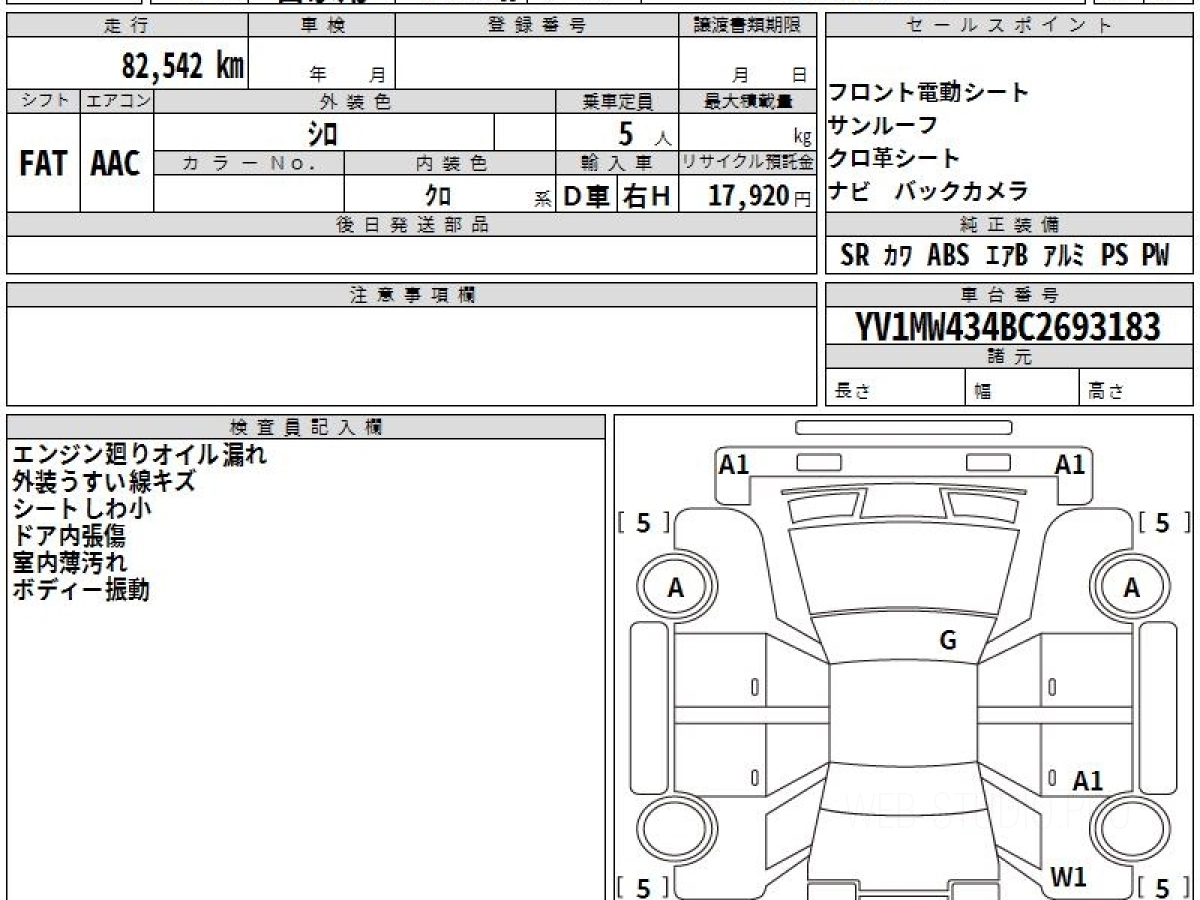Select the SR equipment code
Image resolution: width=1200 pixels, height=900 pixels.
click(x=855, y=255)
